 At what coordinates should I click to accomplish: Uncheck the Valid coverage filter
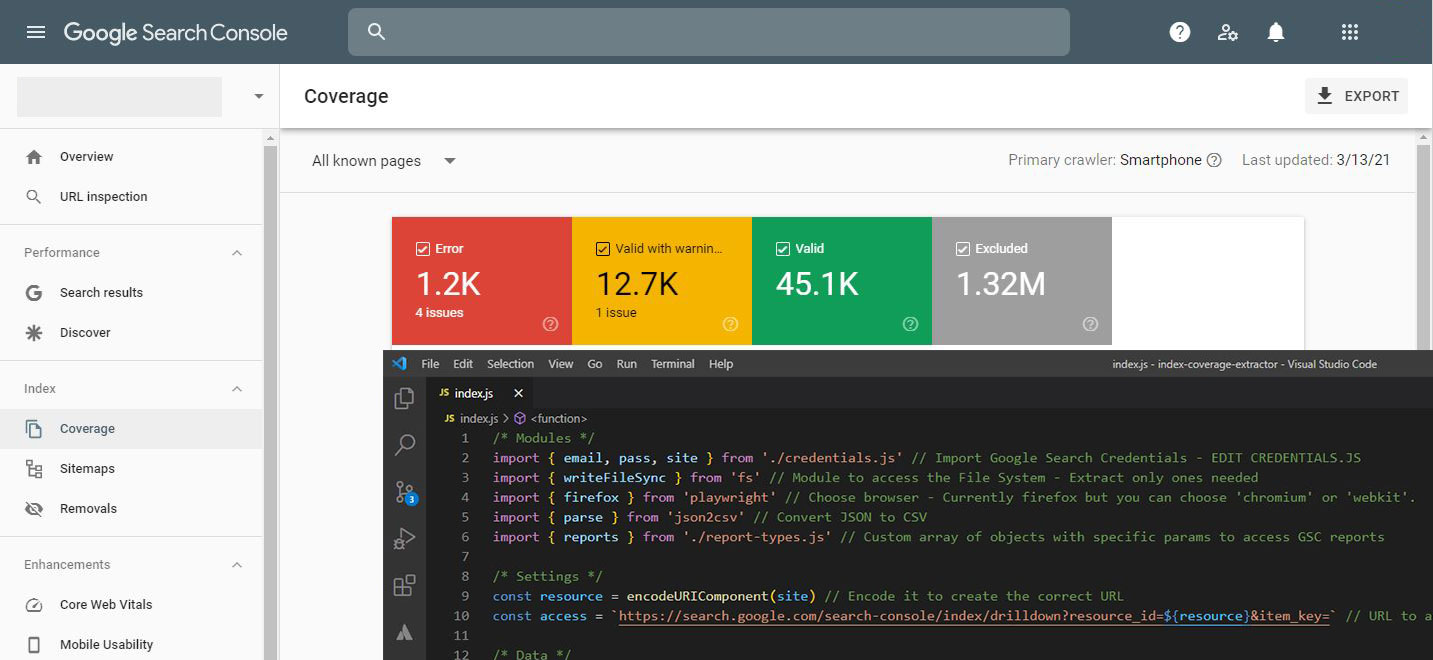[x=784, y=248]
